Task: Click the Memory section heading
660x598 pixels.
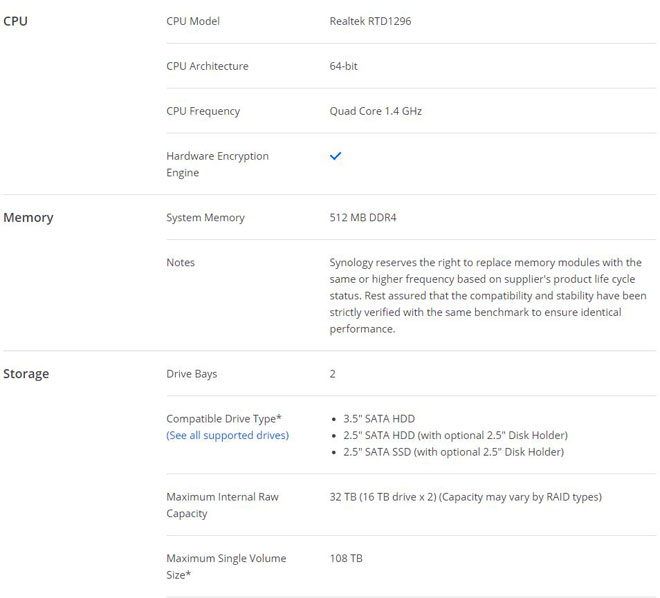Action: click(28, 218)
